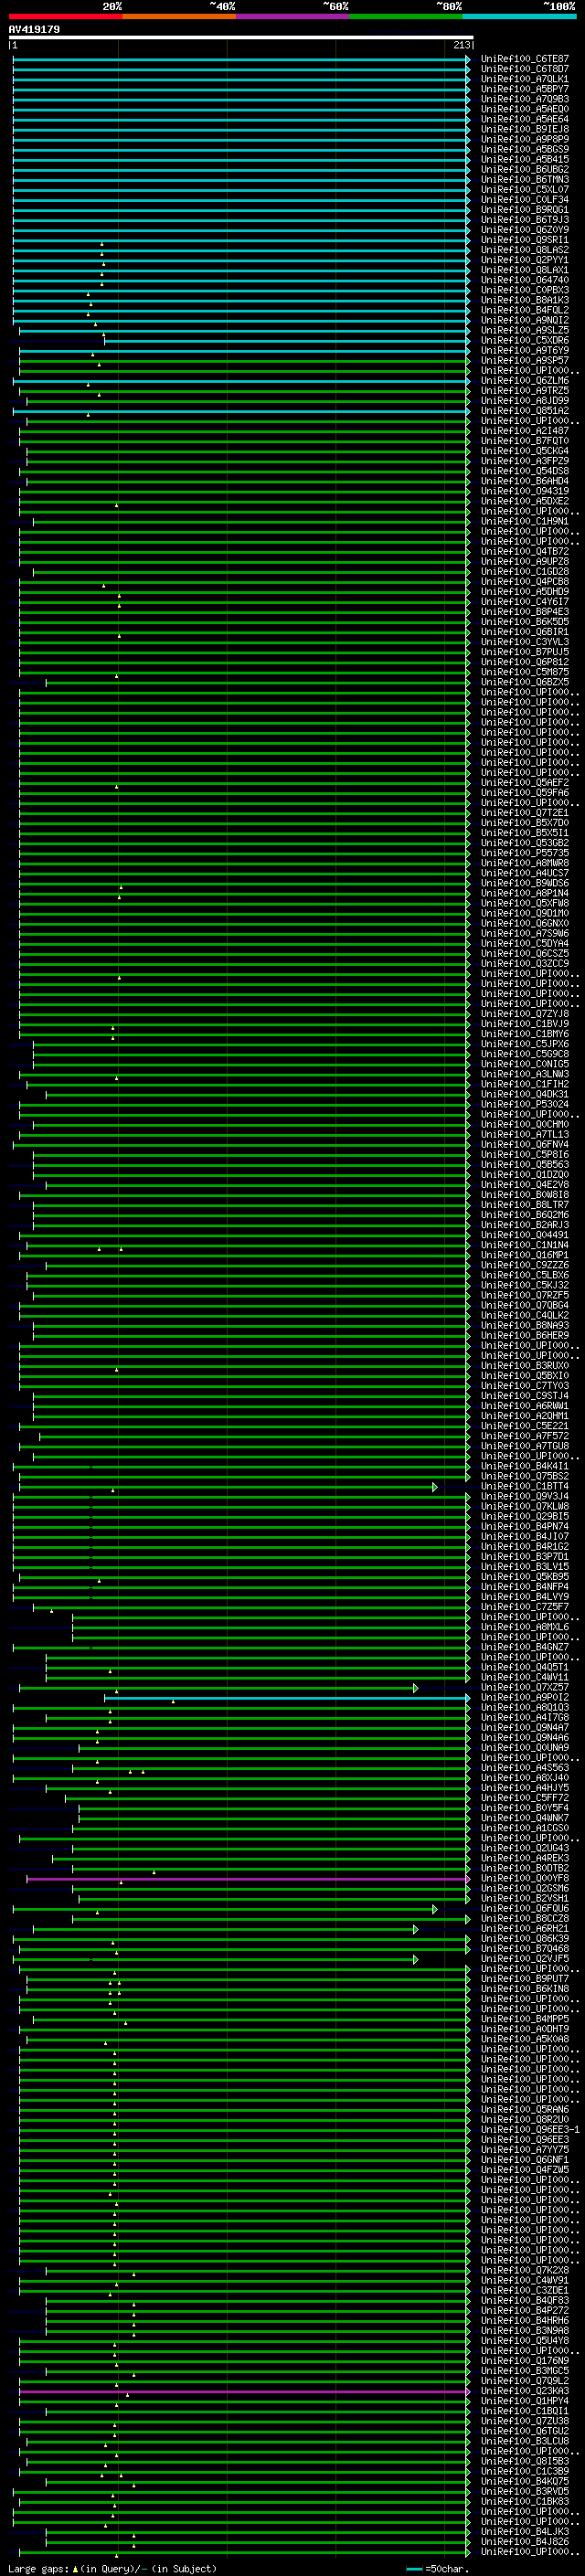585x2576 pixels.
Task: Select UniRef100_Q9SRI1 label
Action: [525, 240]
